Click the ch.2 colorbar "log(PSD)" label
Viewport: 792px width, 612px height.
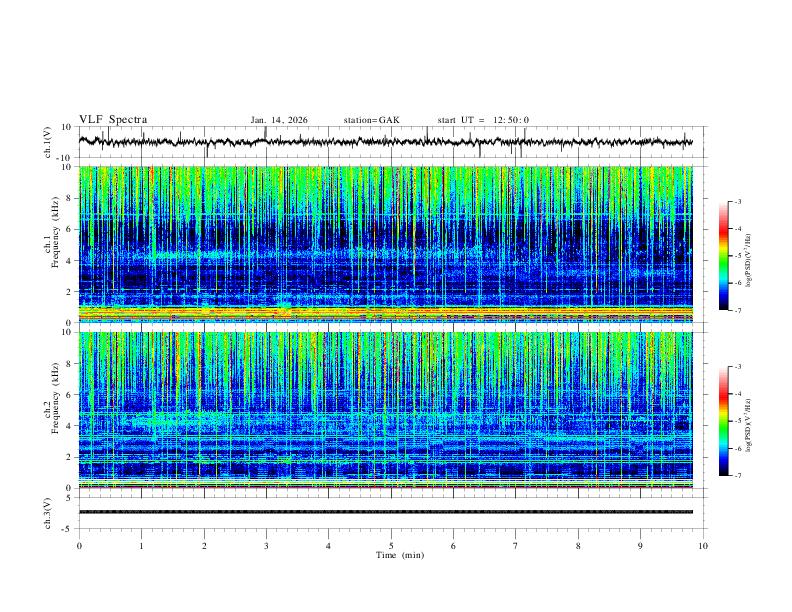pyautogui.click(x=749, y=426)
